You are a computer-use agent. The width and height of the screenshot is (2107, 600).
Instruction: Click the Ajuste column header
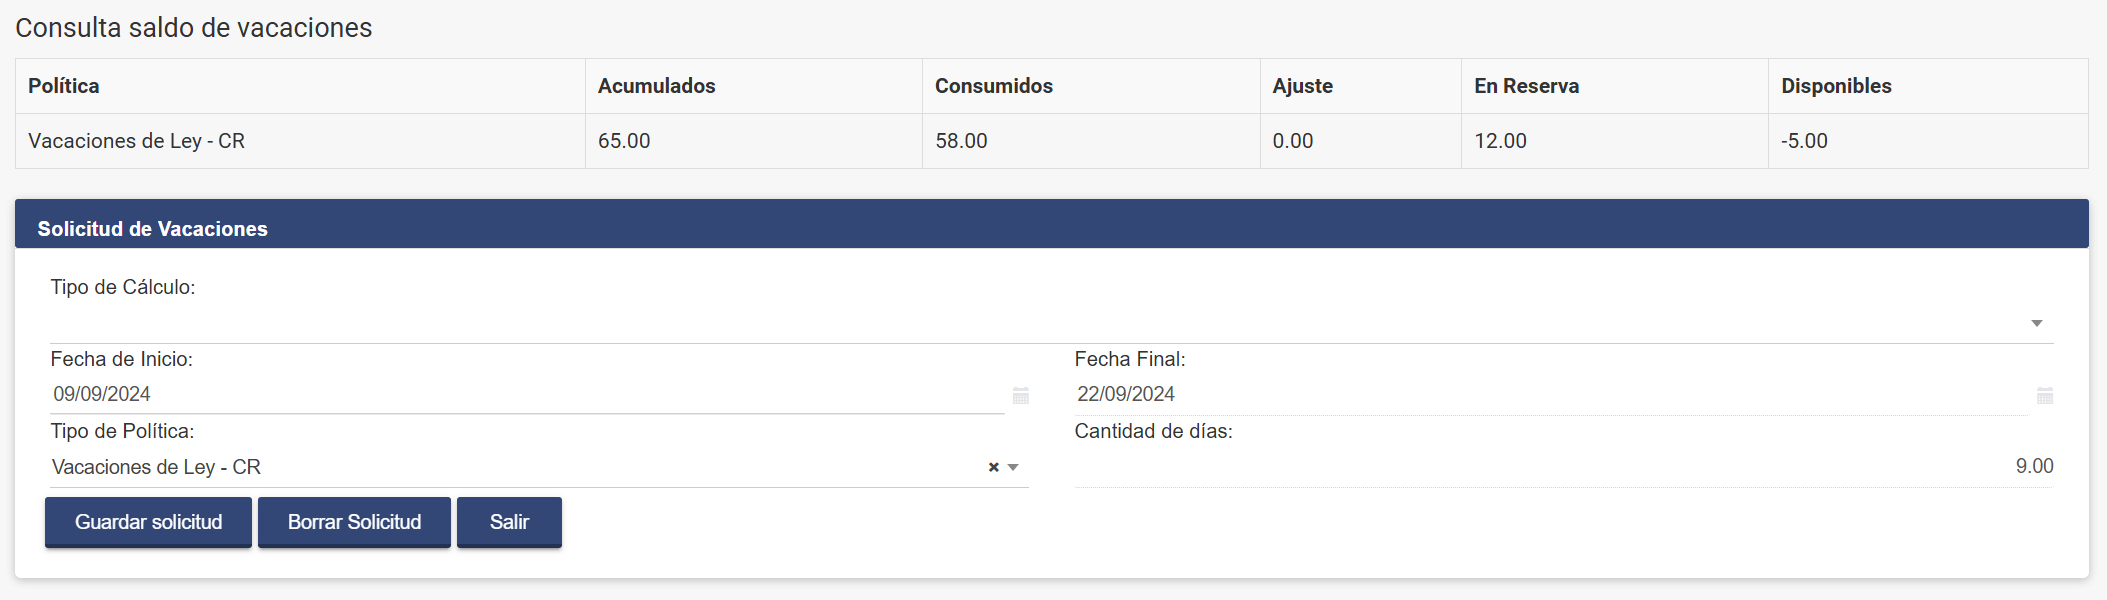click(1302, 86)
